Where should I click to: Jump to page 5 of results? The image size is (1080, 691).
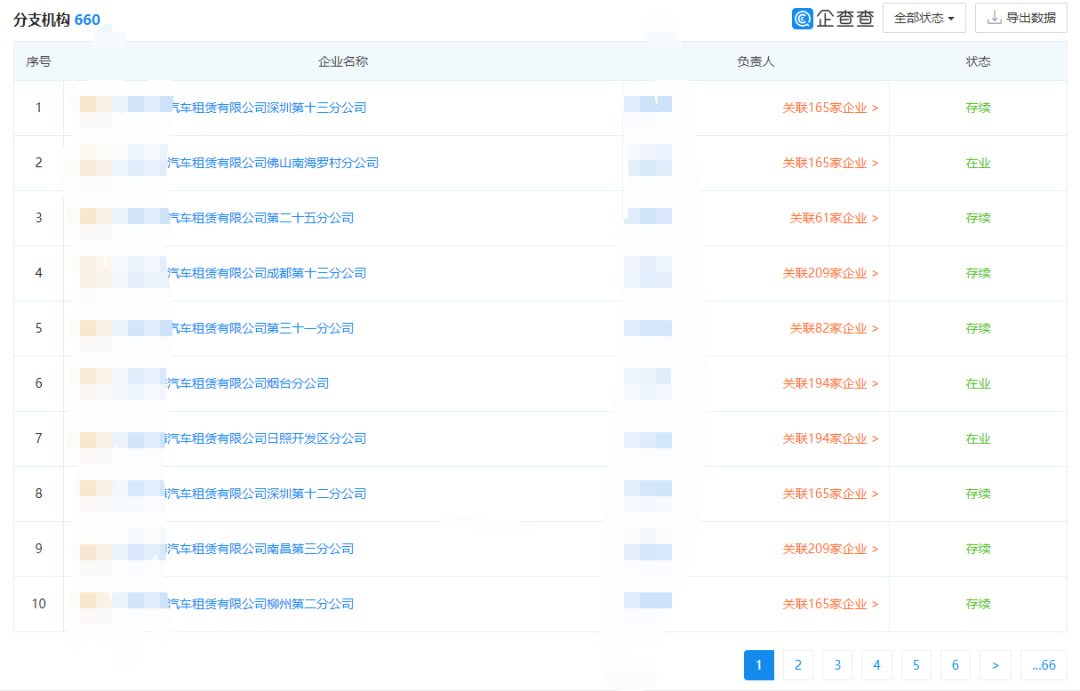point(916,665)
